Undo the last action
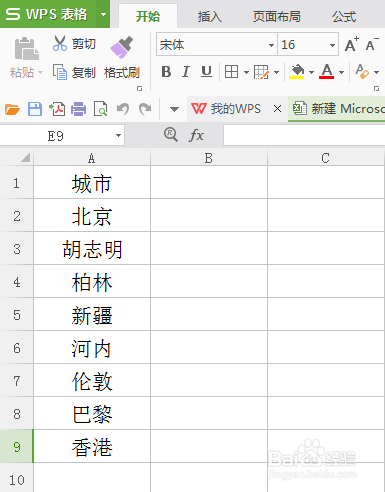This screenshot has height=492, width=385. click(x=123, y=109)
